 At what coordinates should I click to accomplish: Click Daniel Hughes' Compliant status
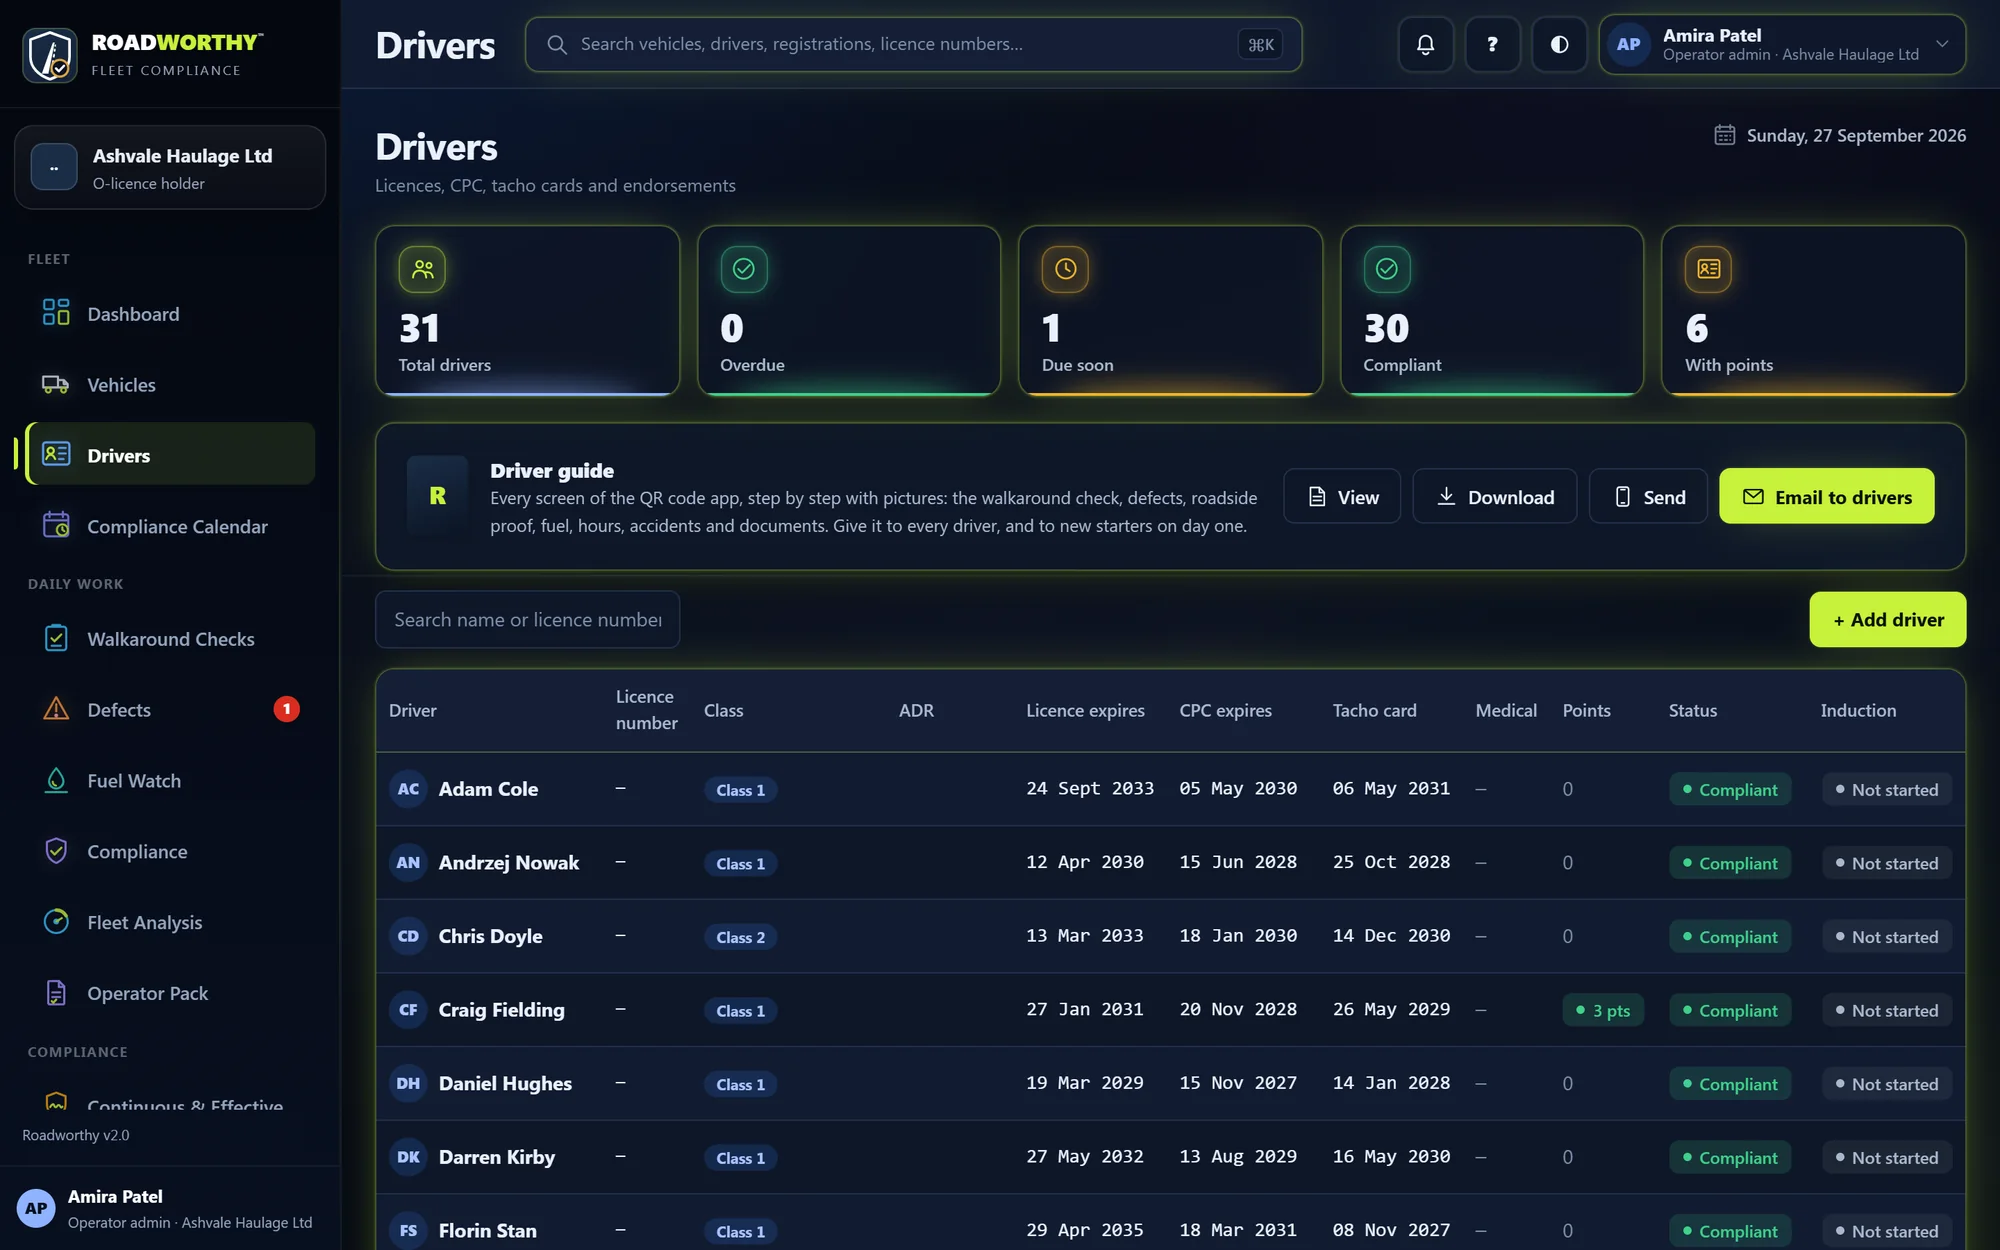point(1729,1084)
